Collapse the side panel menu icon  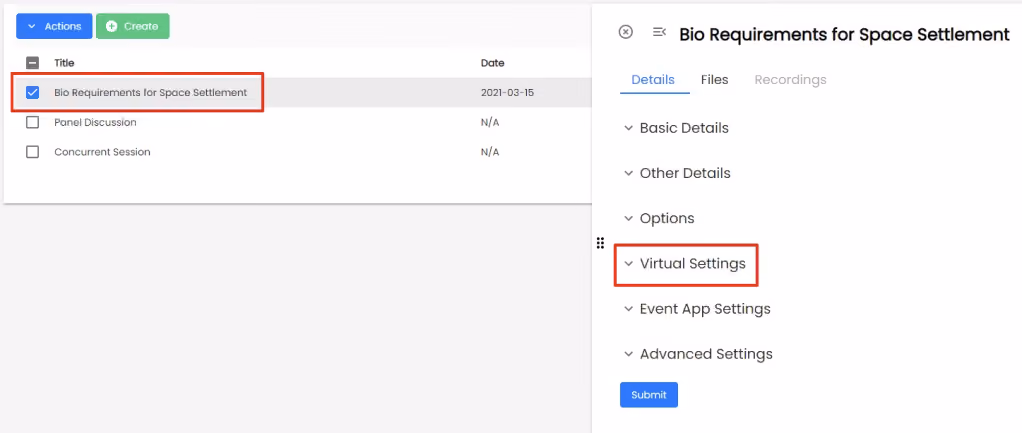659,32
